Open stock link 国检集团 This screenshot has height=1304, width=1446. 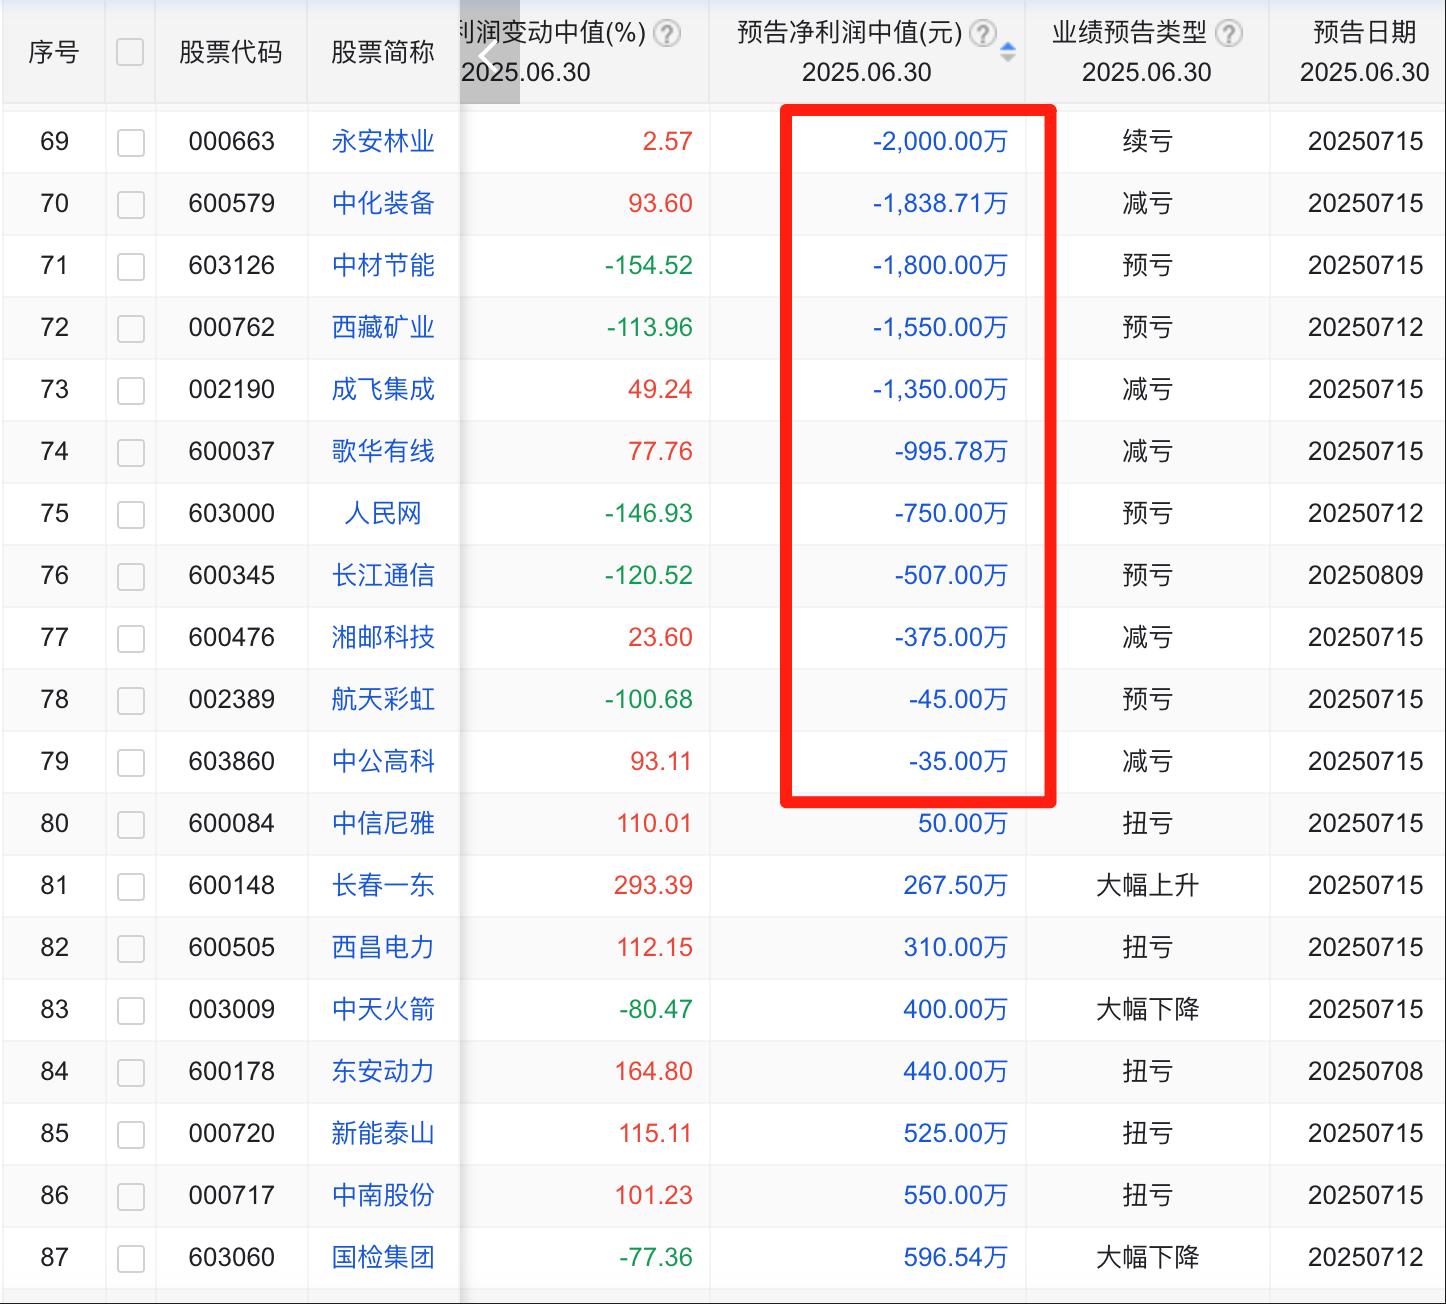pos(383,1257)
